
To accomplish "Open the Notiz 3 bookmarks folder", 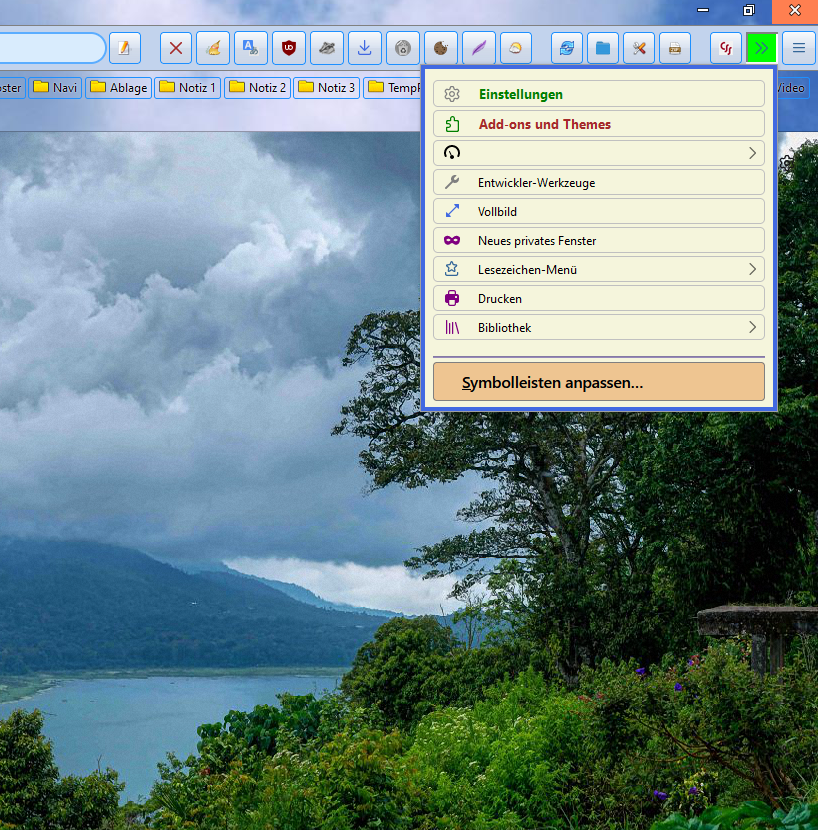I will (x=326, y=87).
